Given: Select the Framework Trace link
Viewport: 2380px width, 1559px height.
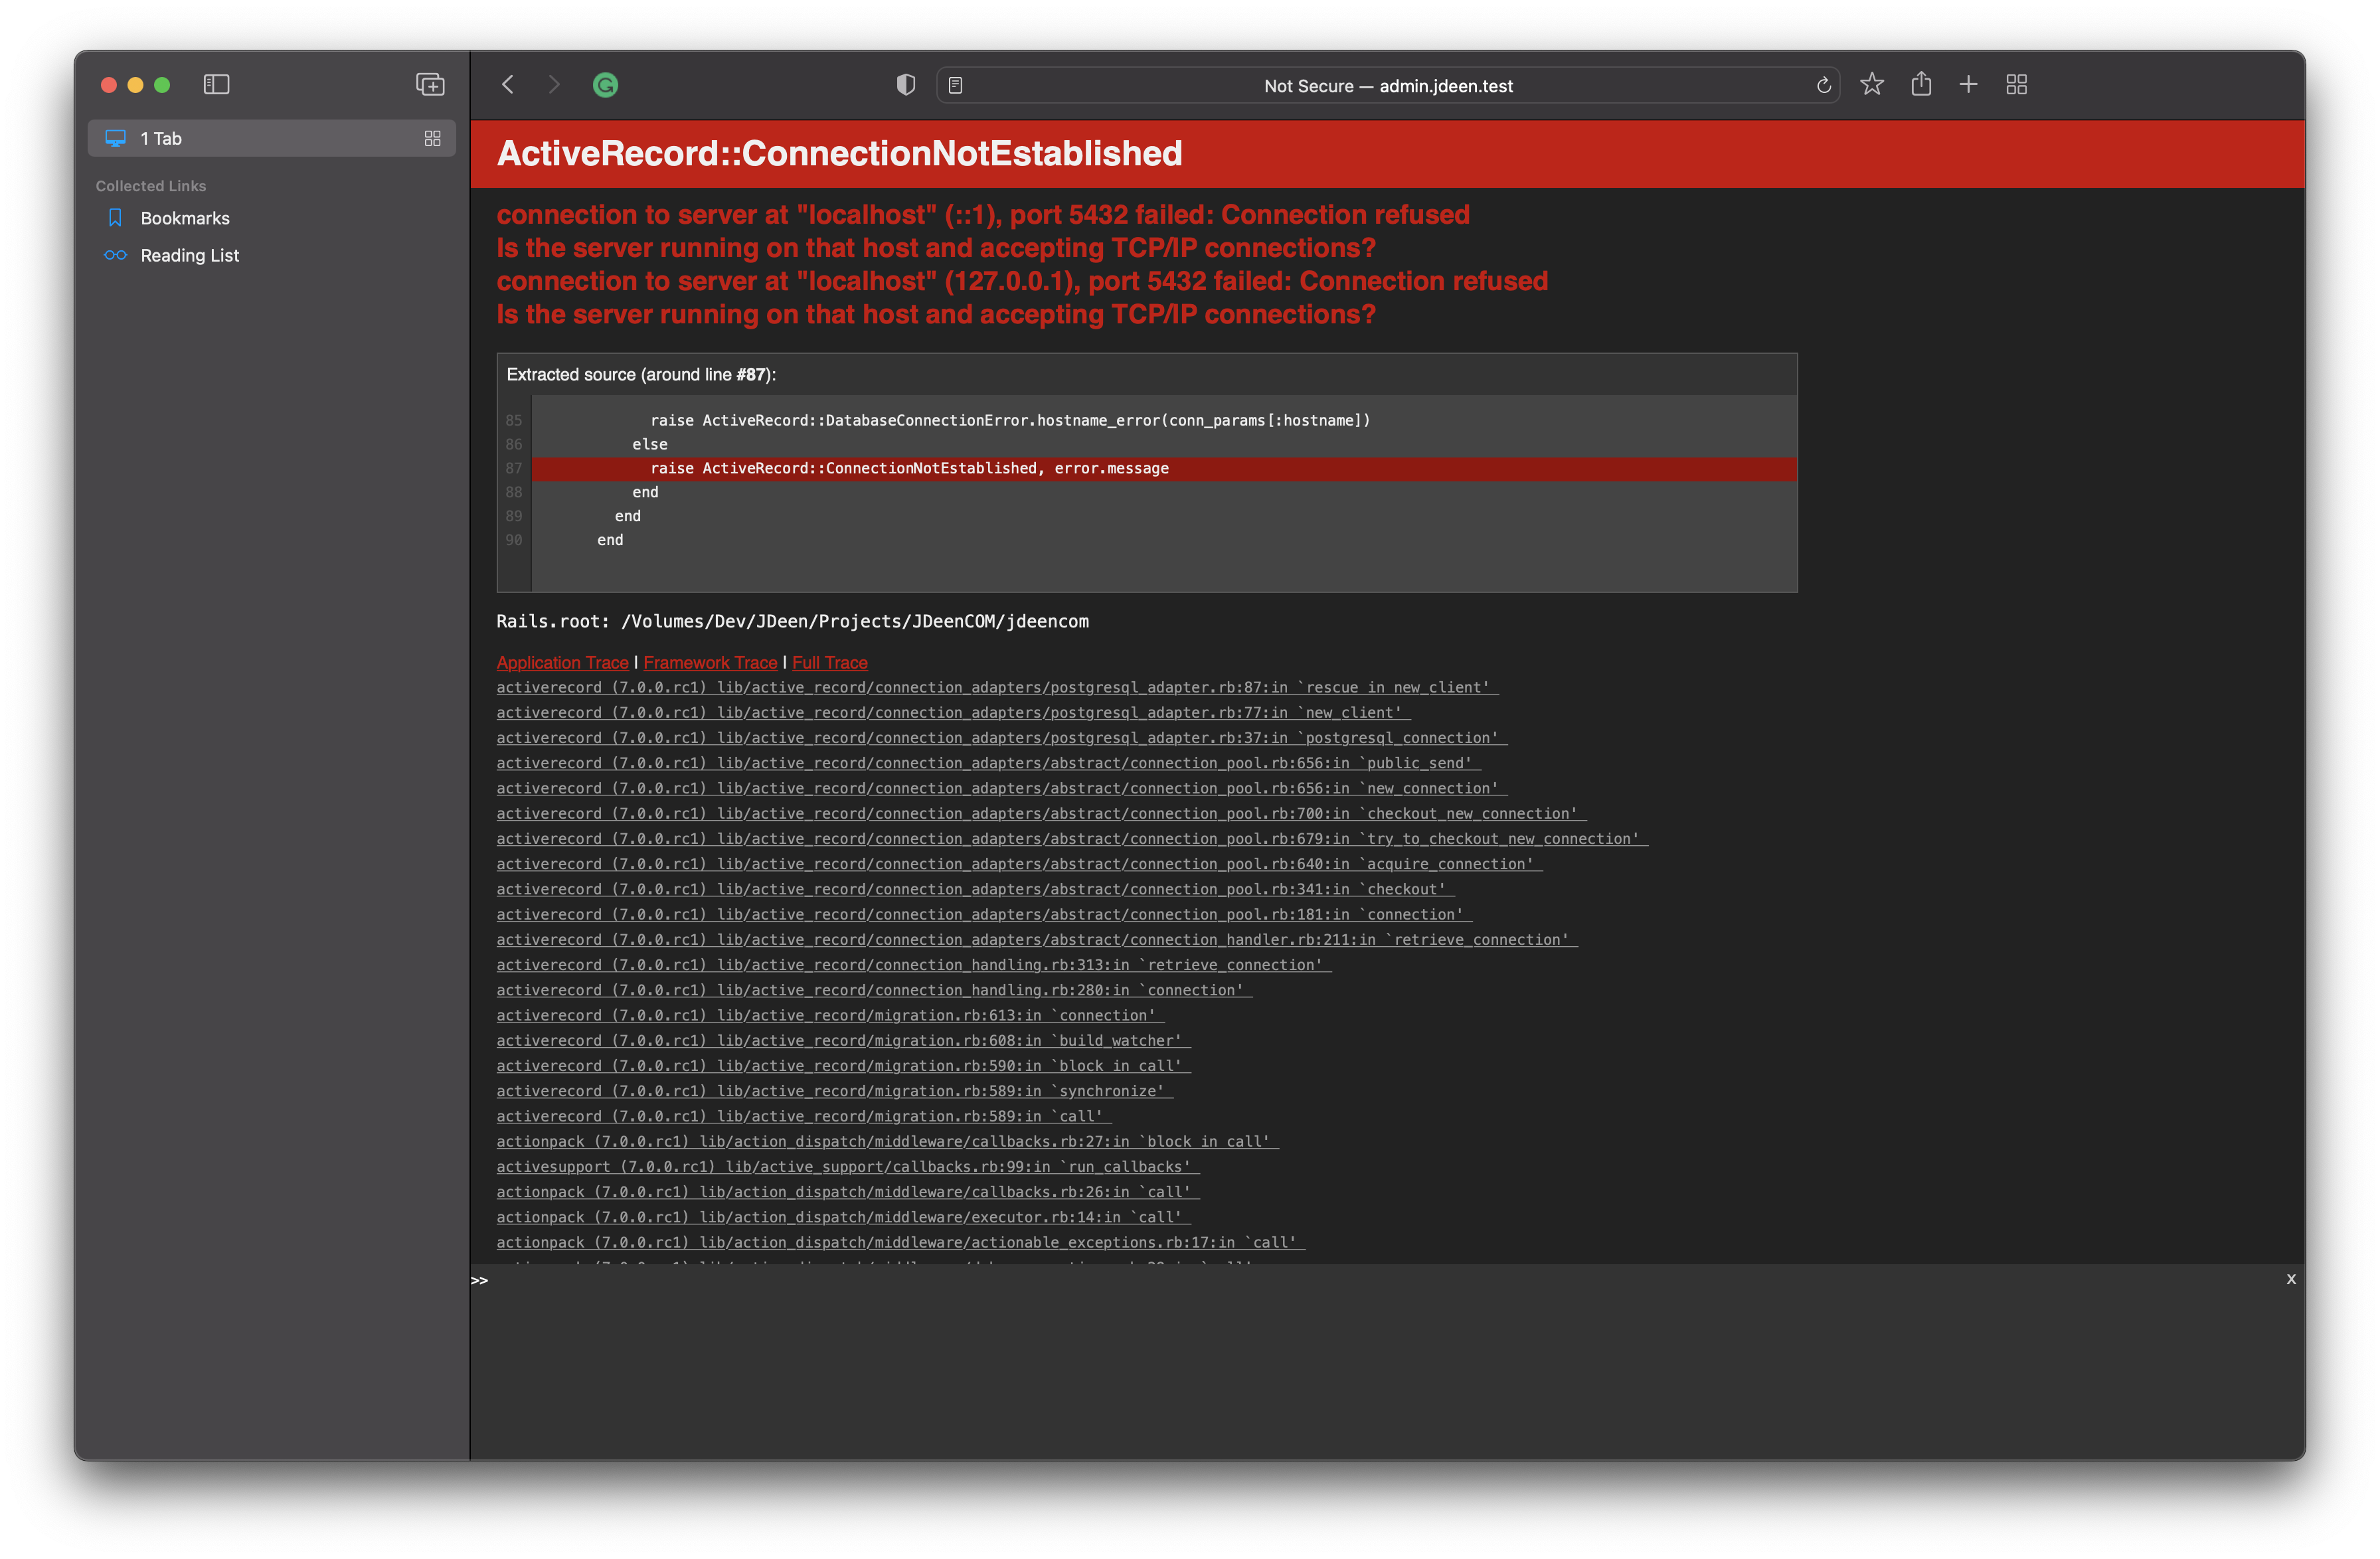Looking at the screenshot, I should click(710, 661).
